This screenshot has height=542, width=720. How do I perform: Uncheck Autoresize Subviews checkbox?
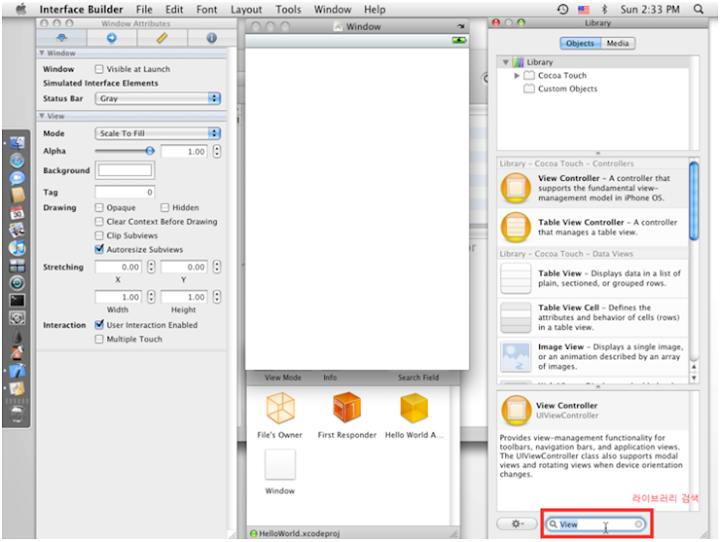coord(99,249)
